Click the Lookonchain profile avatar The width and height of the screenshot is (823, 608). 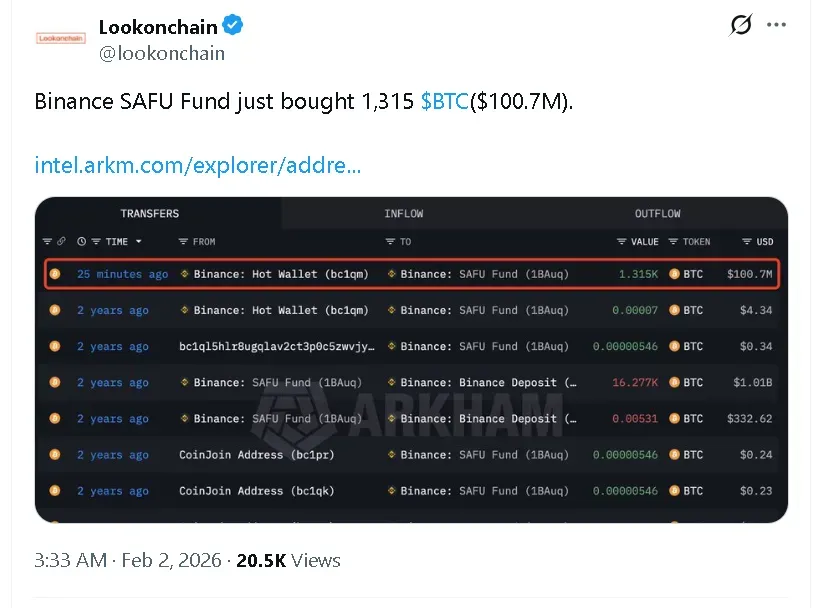(61, 38)
